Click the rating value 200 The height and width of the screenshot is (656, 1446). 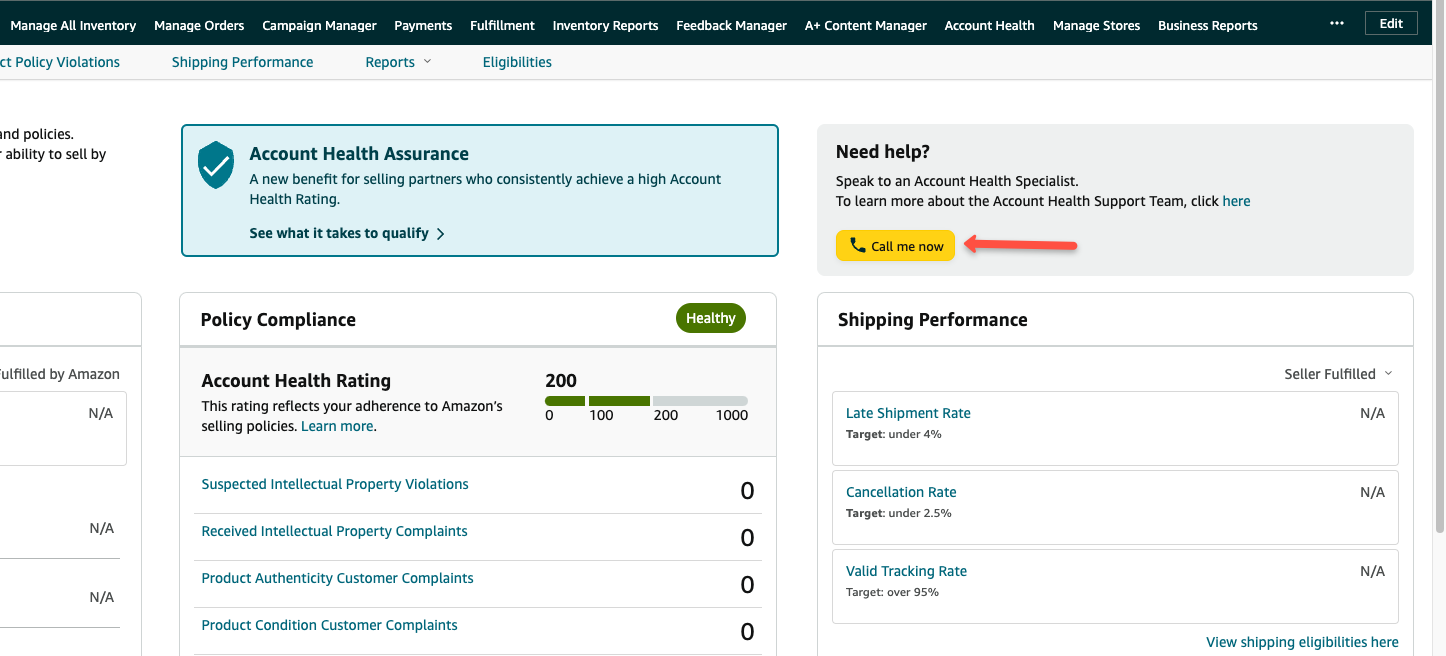[x=561, y=380]
